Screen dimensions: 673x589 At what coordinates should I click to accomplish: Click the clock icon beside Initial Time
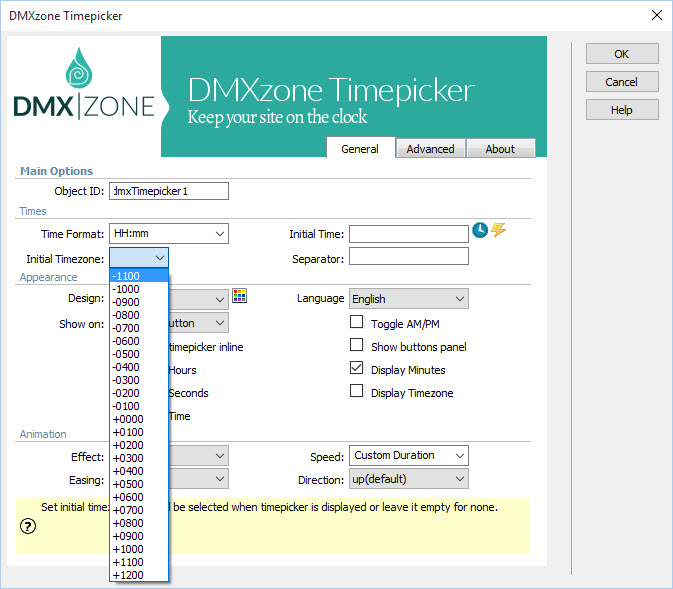tap(480, 230)
